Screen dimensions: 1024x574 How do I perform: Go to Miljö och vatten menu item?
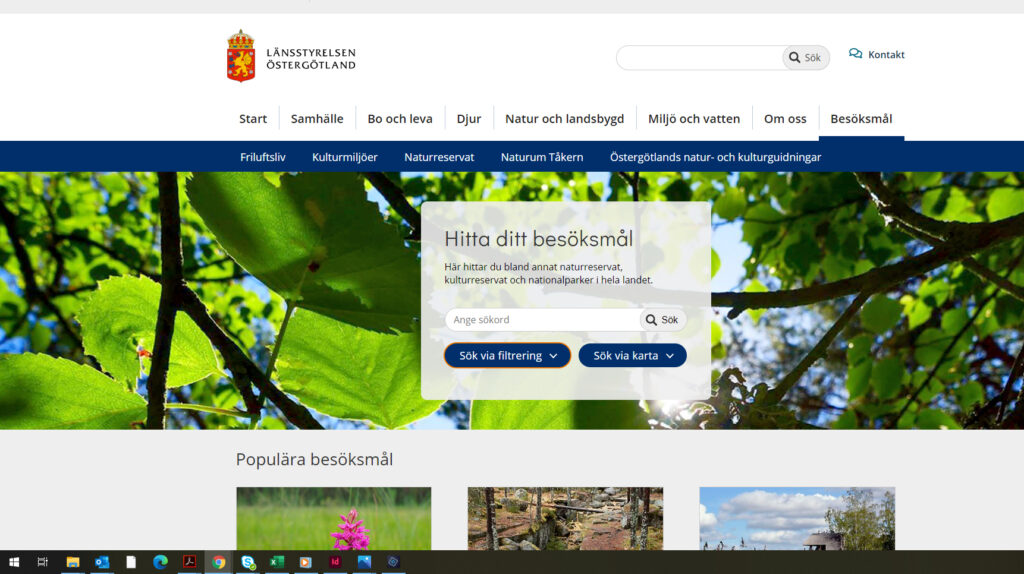pos(694,119)
